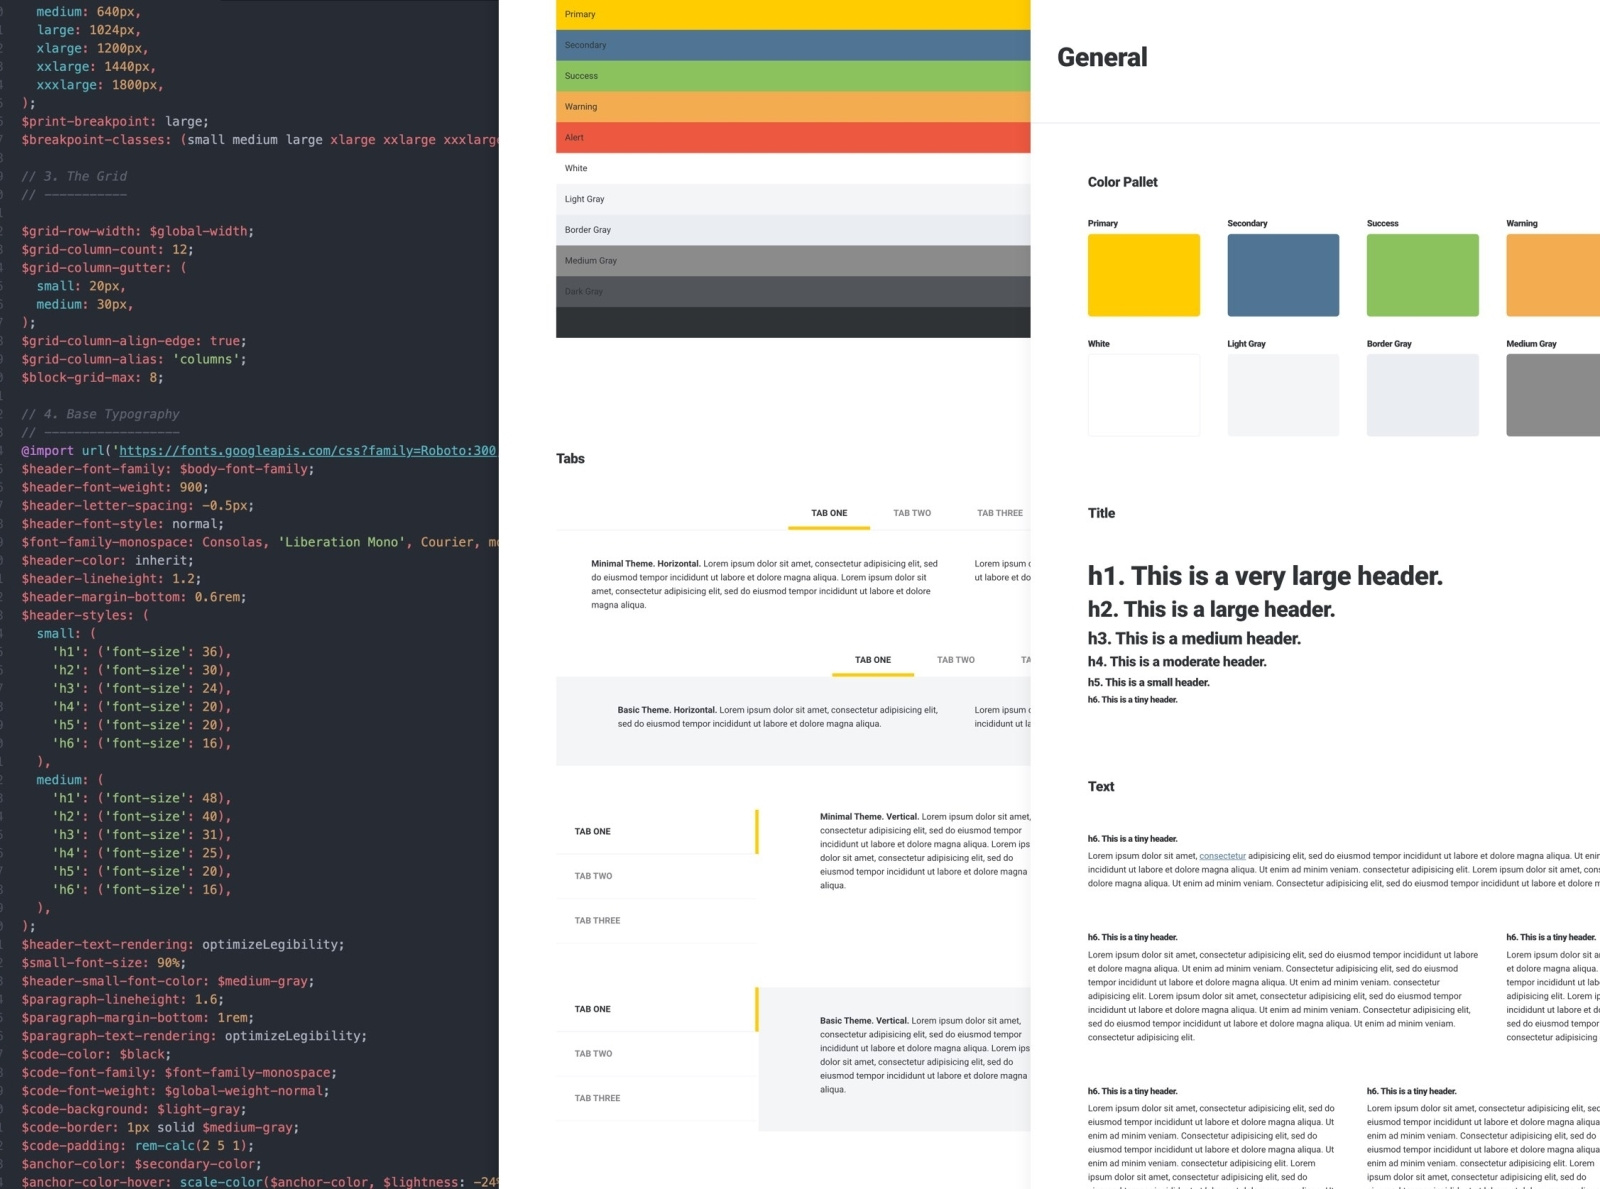Open TAB ONE in the basic horizontal theme
The image size is (1600, 1189).
(872, 660)
